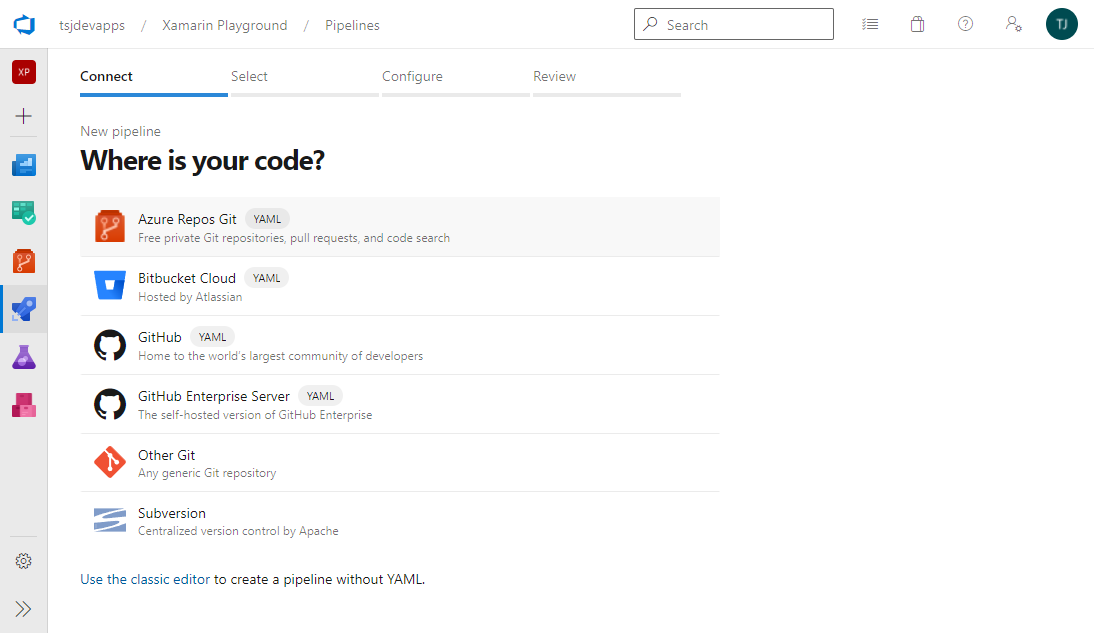Open the TJ account avatar menu
This screenshot has height=633, width=1094.
(1061, 25)
